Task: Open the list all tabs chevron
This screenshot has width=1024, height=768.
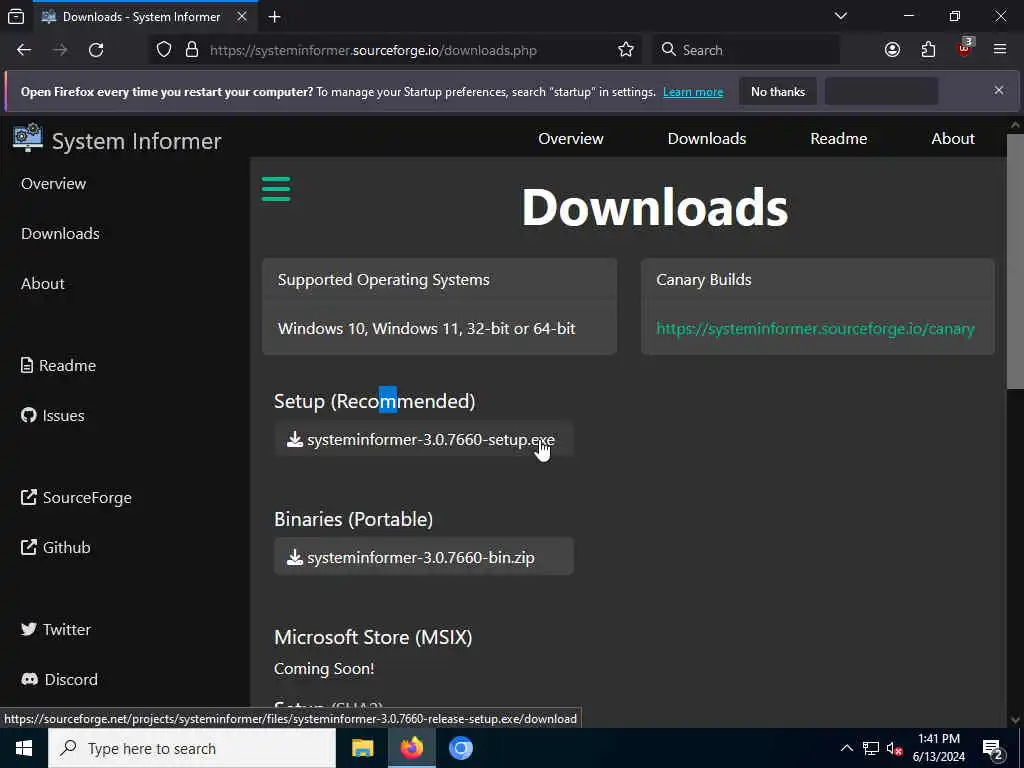Action: click(x=840, y=16)
